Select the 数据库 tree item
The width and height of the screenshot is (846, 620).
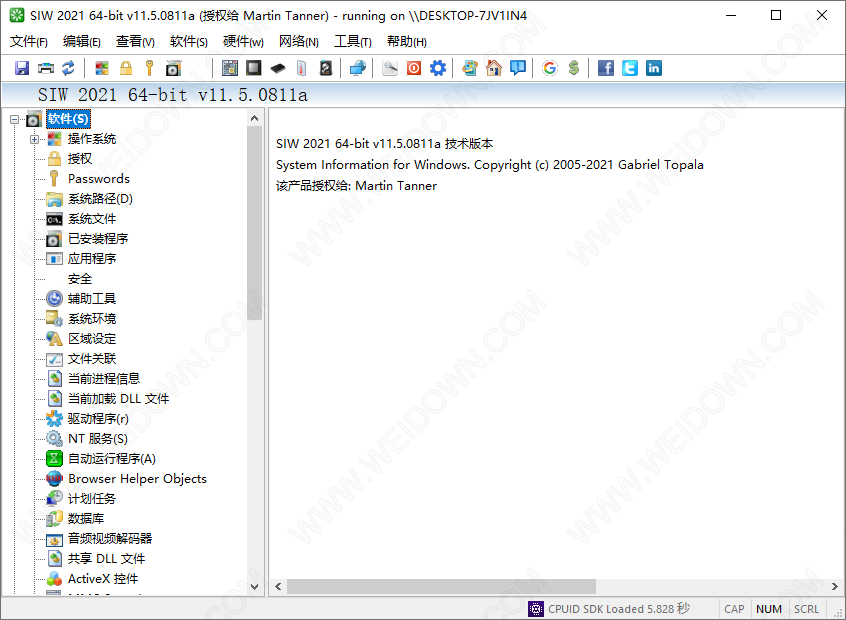(x=86, y=519)
